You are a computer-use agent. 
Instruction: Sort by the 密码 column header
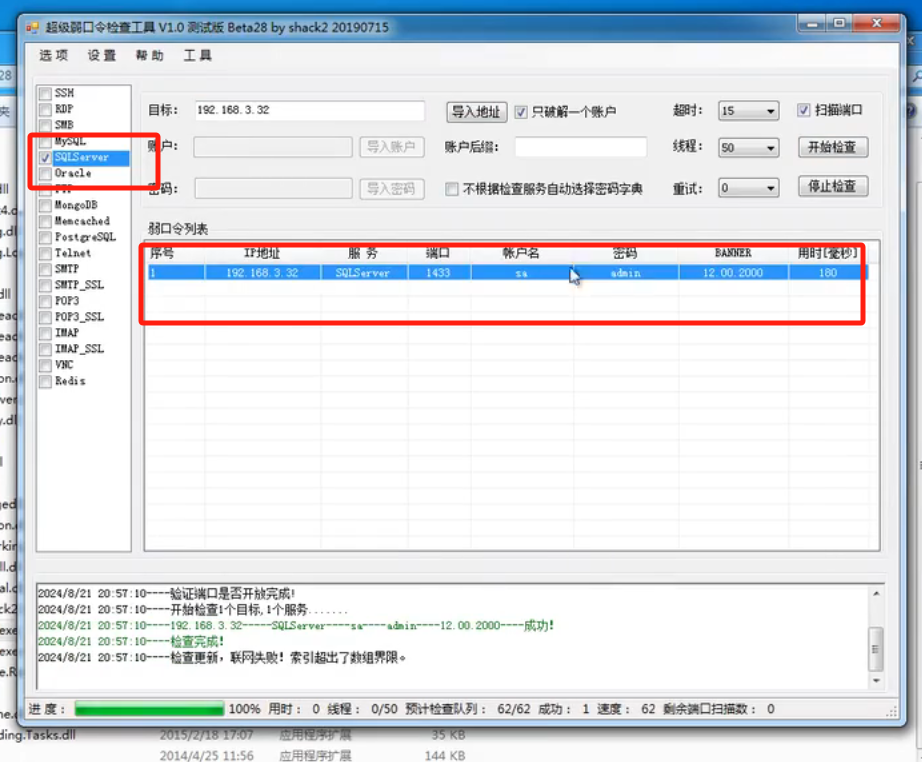tap(626, 253)
